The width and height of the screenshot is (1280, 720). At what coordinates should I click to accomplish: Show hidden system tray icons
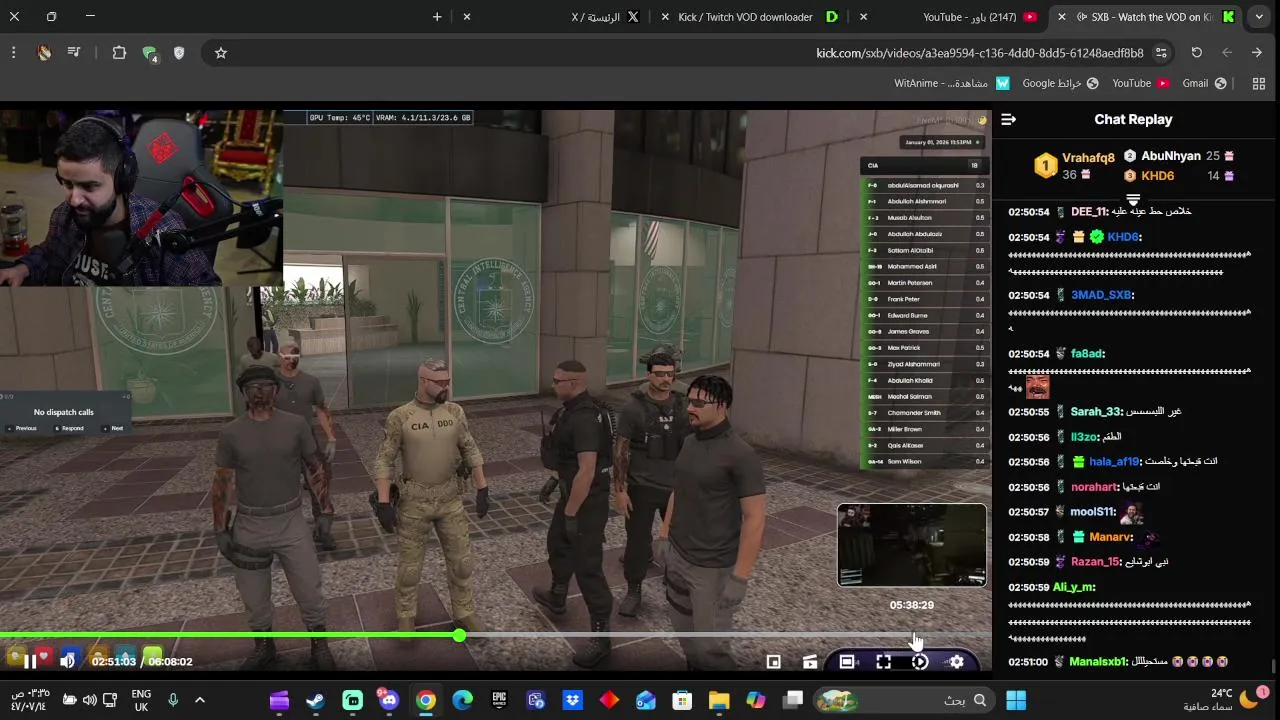pos(200,700)
